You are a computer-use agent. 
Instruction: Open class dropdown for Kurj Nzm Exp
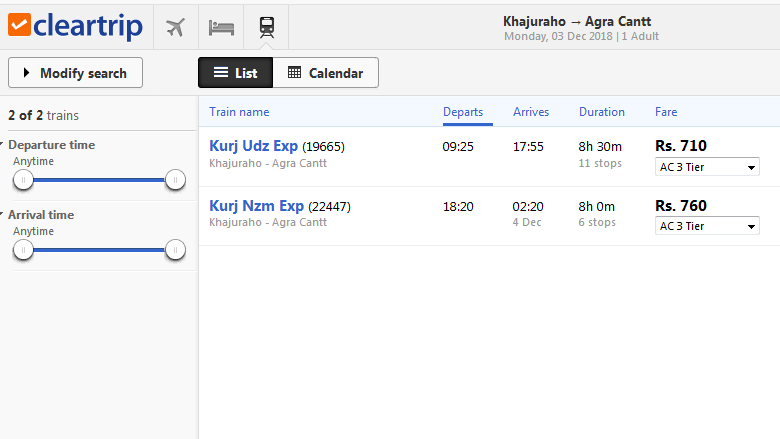point(707,226)
